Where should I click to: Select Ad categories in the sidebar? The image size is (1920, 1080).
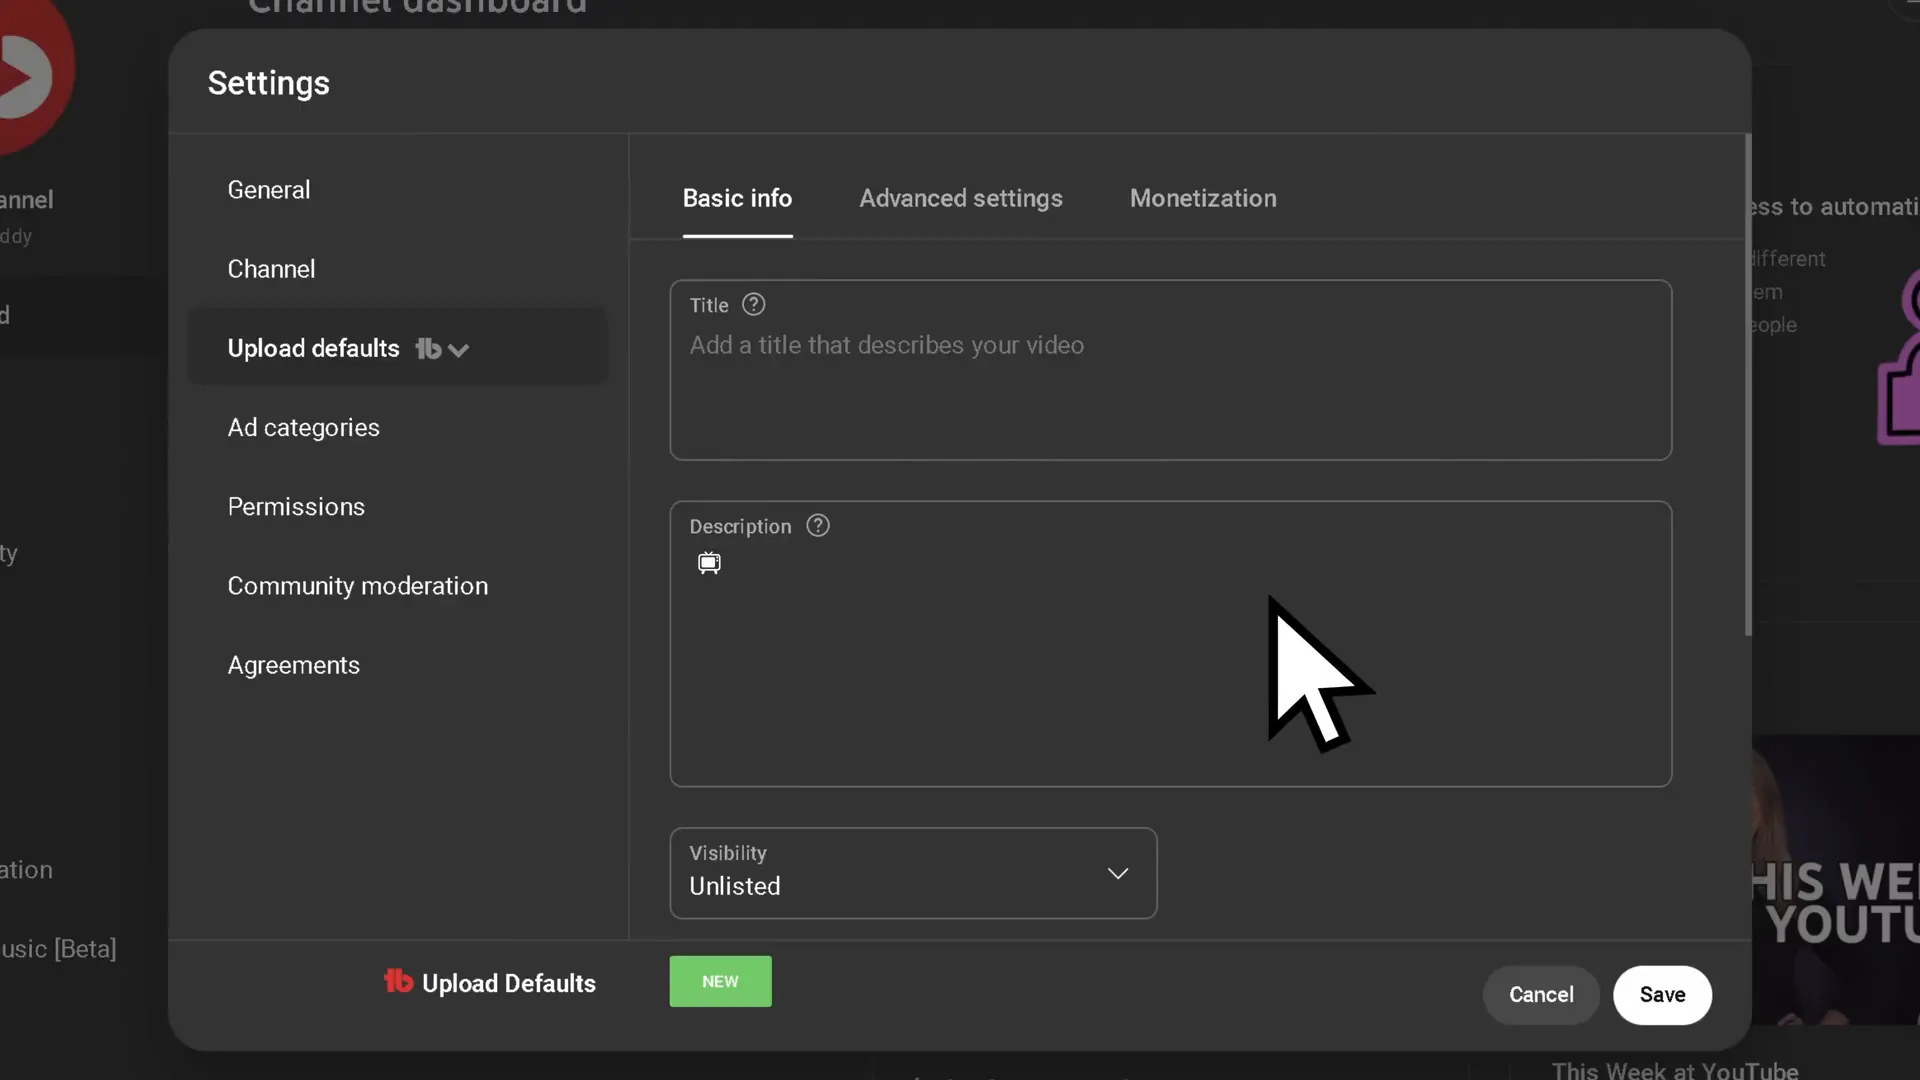(x=303, y=428)
